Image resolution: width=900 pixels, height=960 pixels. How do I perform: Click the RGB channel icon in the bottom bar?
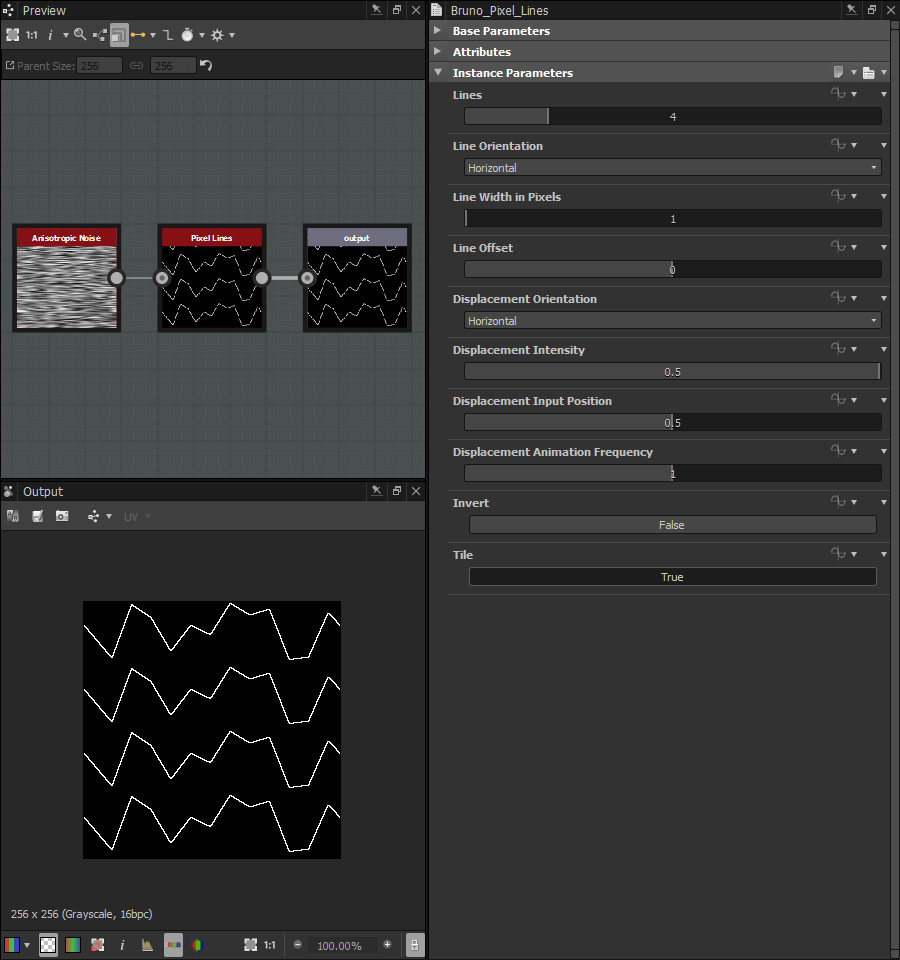[x=12, y=944]
